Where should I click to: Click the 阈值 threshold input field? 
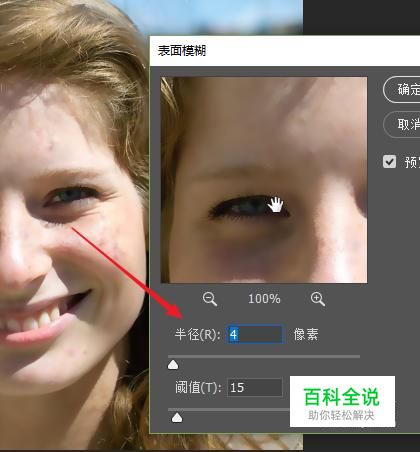click(x=255, y=387)
